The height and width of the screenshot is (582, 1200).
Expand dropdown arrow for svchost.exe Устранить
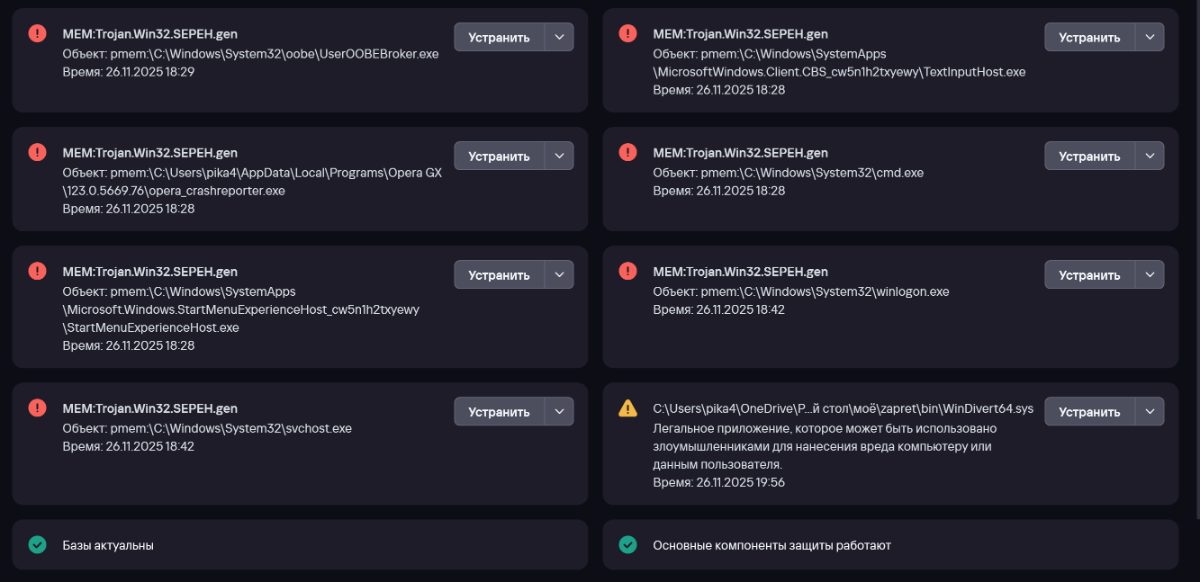(x=559, y=411)
